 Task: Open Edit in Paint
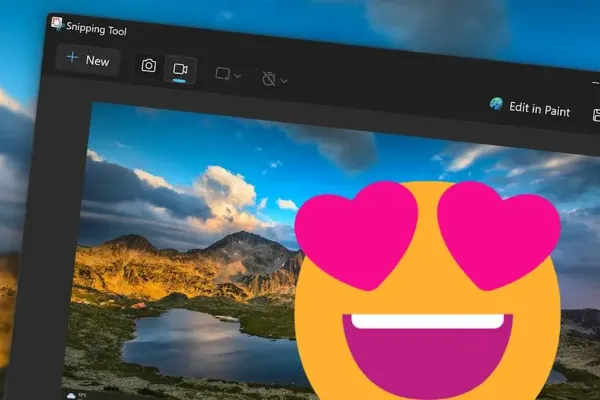coord(530,108)
